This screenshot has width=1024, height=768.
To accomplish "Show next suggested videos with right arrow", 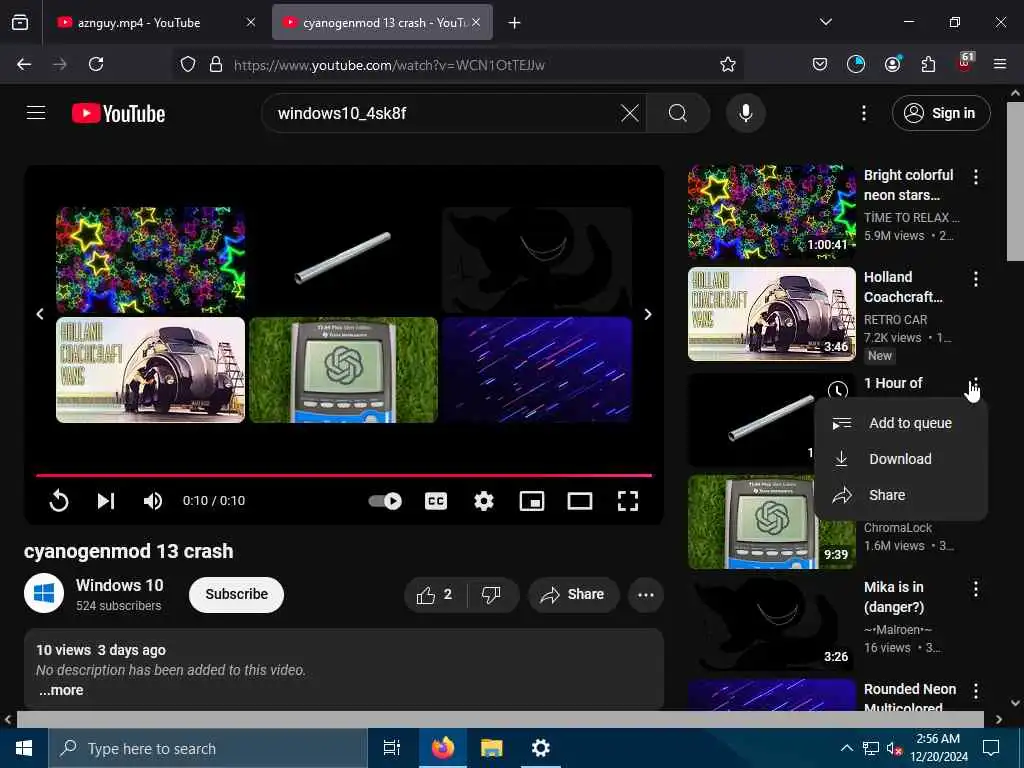I will pos(648,314).
